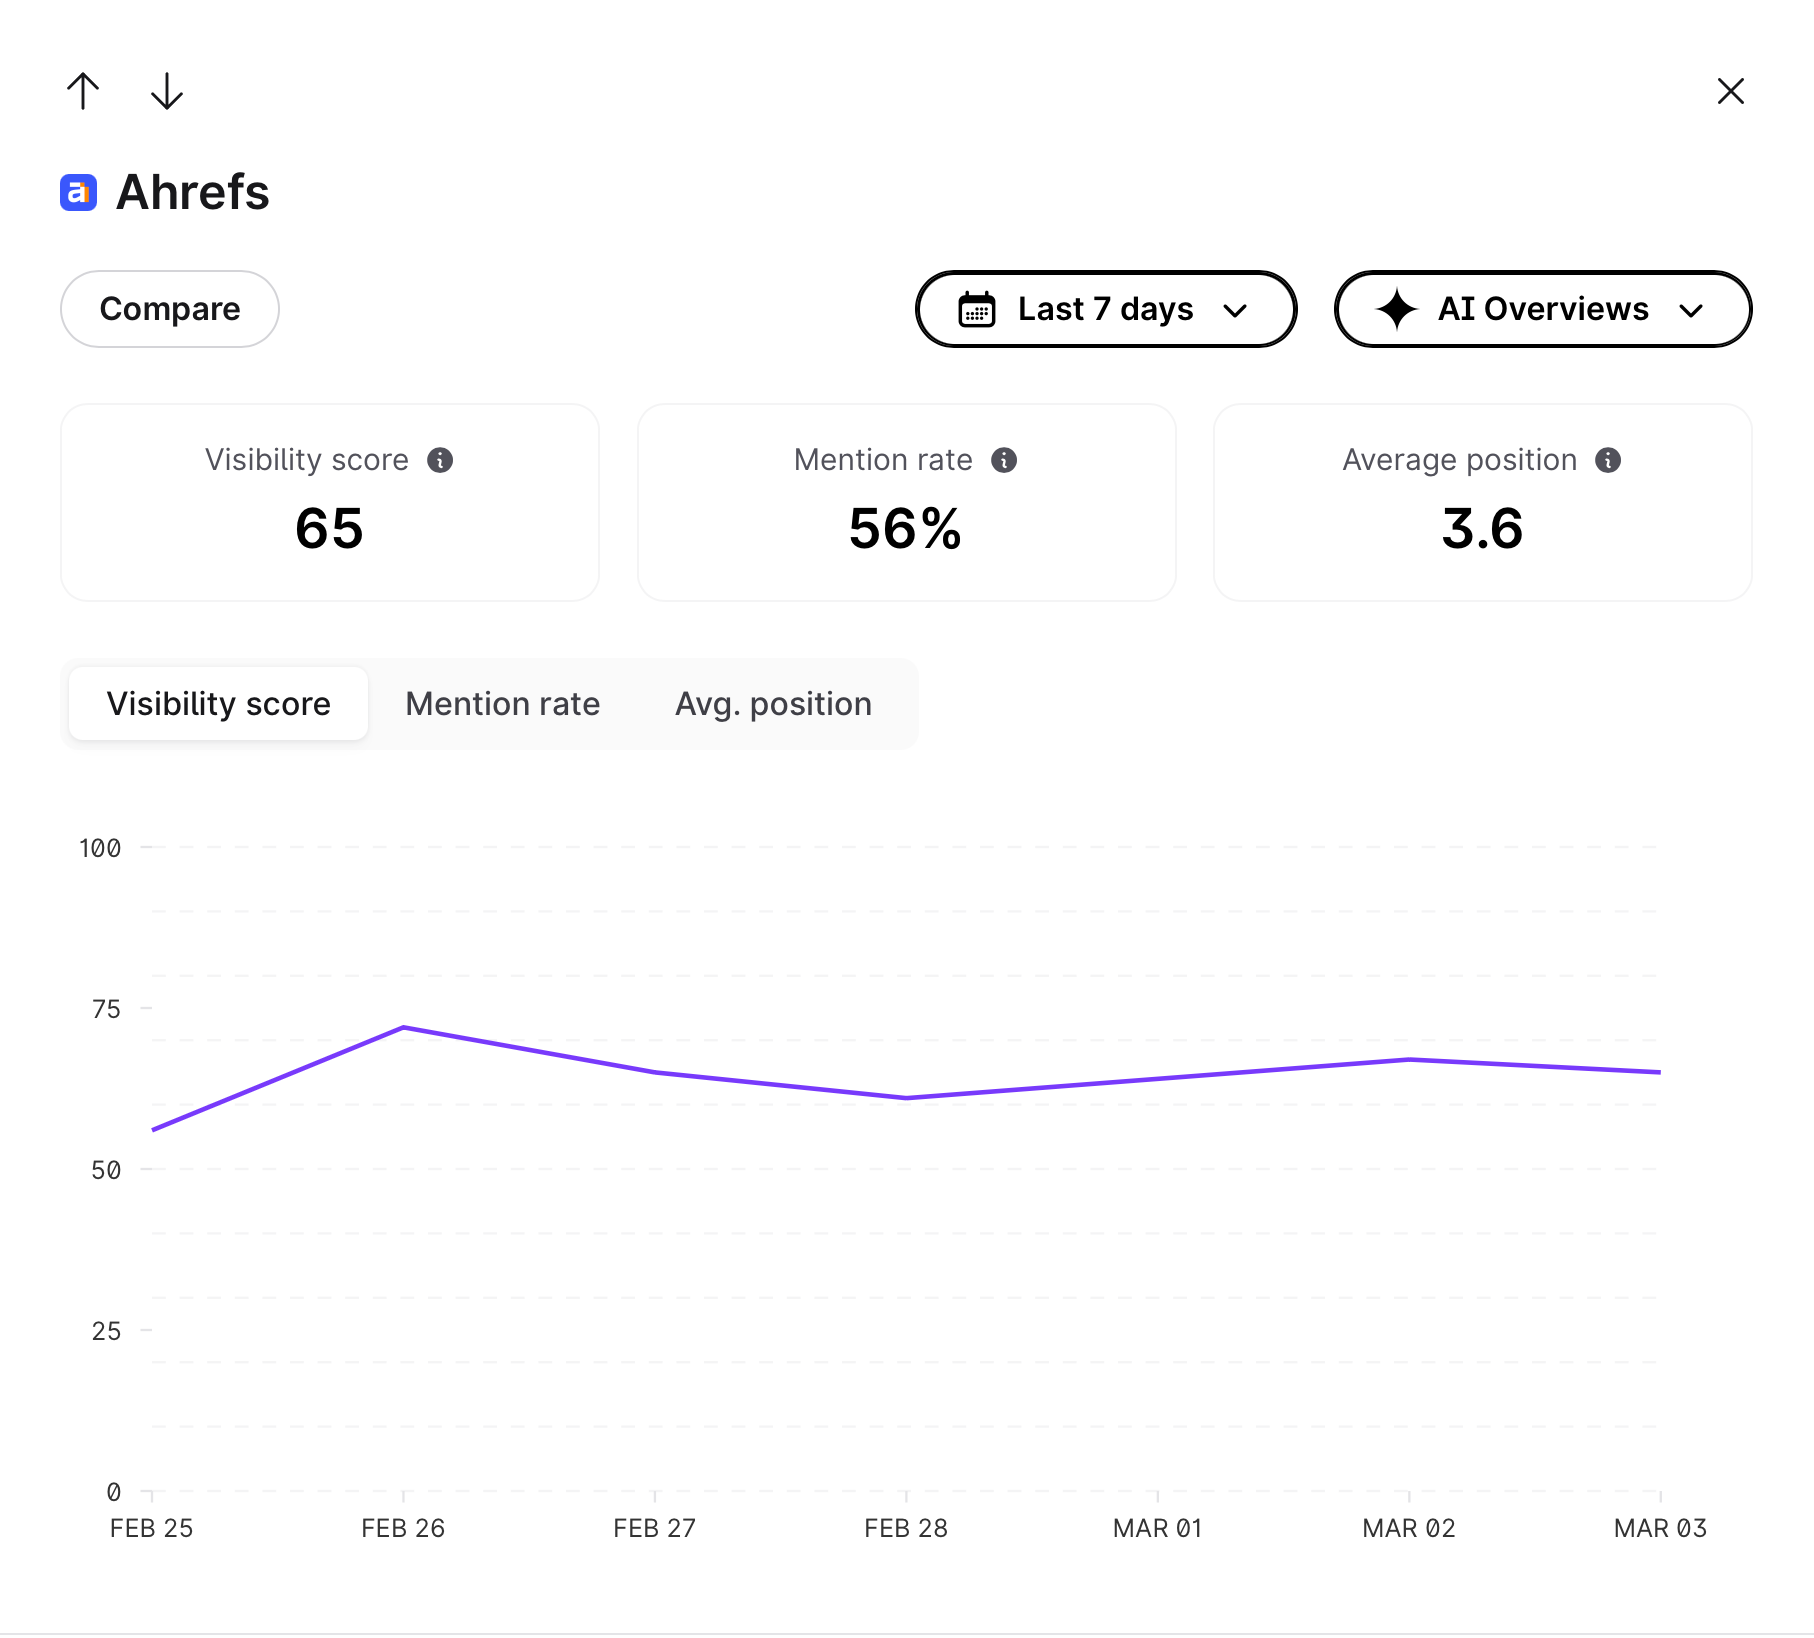Click the chart line peak at FEB 26
The image size is (1814, 1638).
click(x=403, y=1027)
